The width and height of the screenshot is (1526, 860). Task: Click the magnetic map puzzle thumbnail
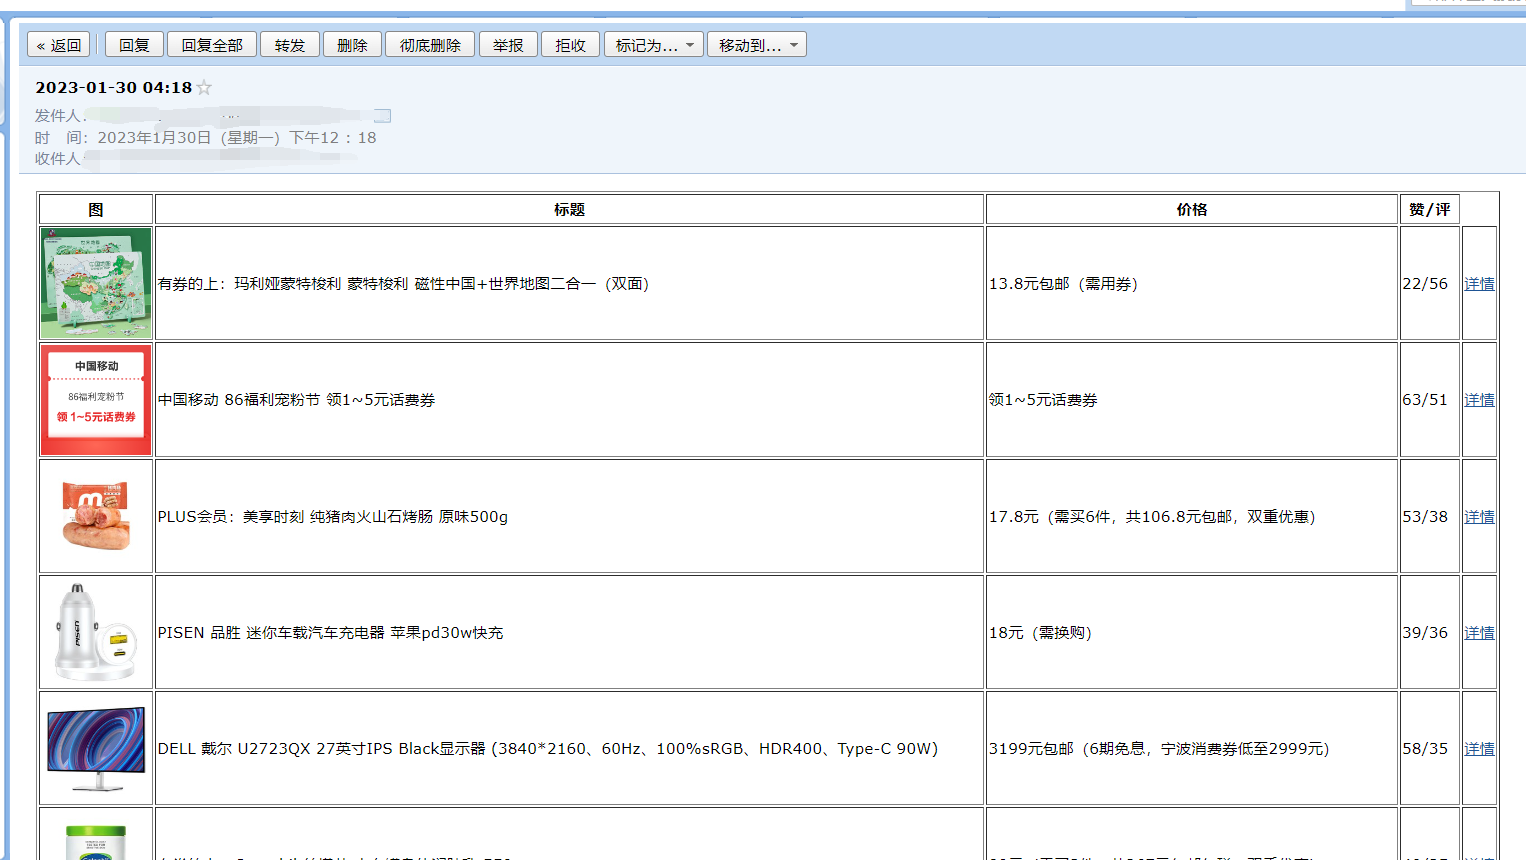[96, 283]
